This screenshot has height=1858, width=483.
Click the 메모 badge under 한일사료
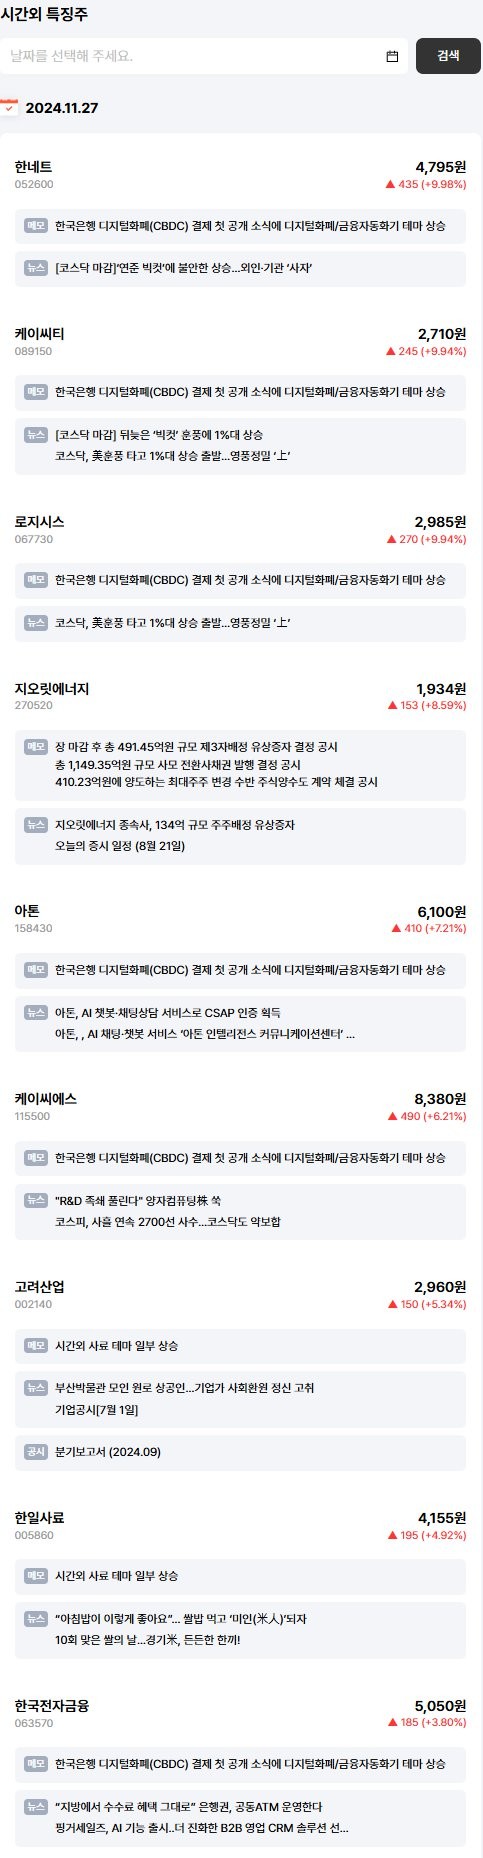pyautogui.click(x=36, y=1575)
